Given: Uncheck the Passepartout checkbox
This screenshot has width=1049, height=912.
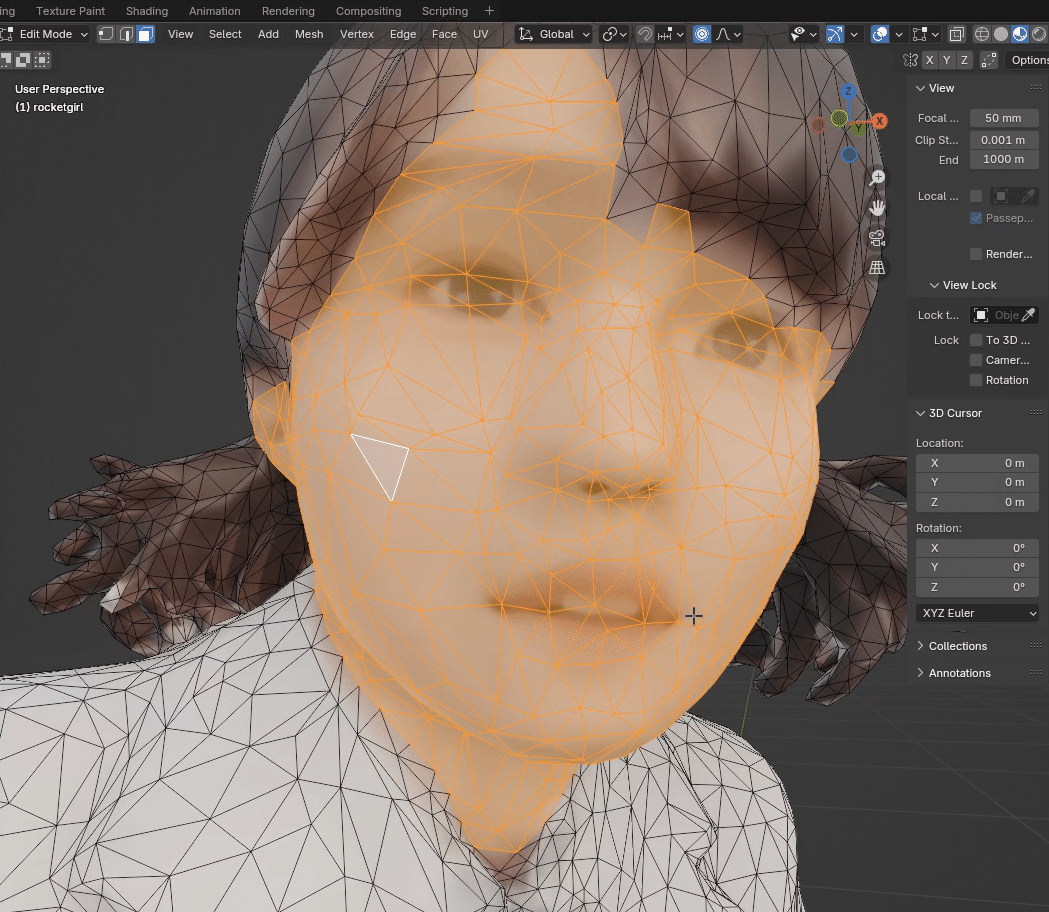Looking at the screenshot, I should click(x=977, y=218).
